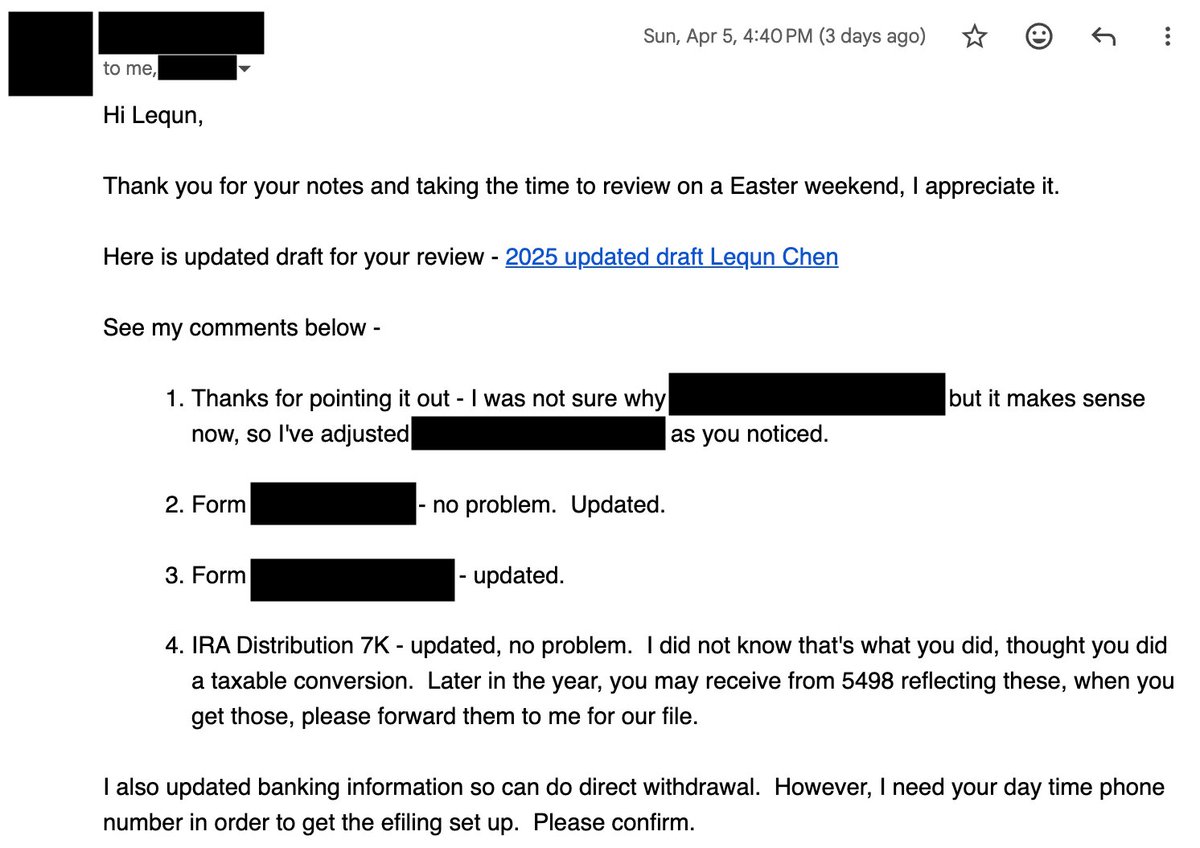
Task: Click "Here is updated draft for your review" text
Action: pos(293,257)
